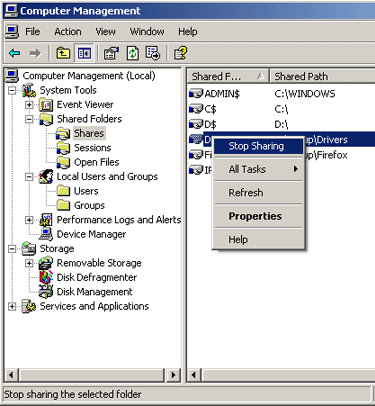The height and width of the screenshot is (406, 375).
Task: Expand the Removable Storage node
Action: point(29,263)
